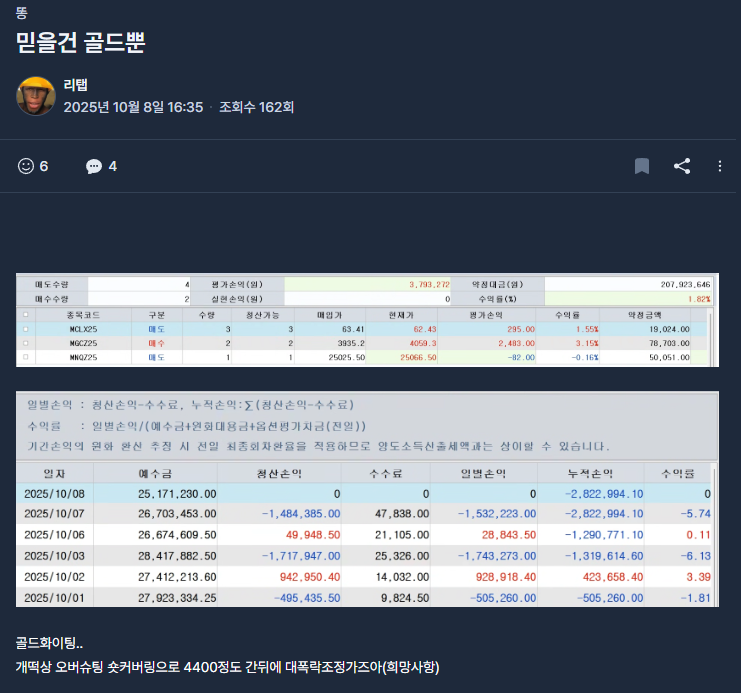Screen dimensions: 741x693
Task: Click the 누적손익 column header
Action: click(x=590, y=473)
